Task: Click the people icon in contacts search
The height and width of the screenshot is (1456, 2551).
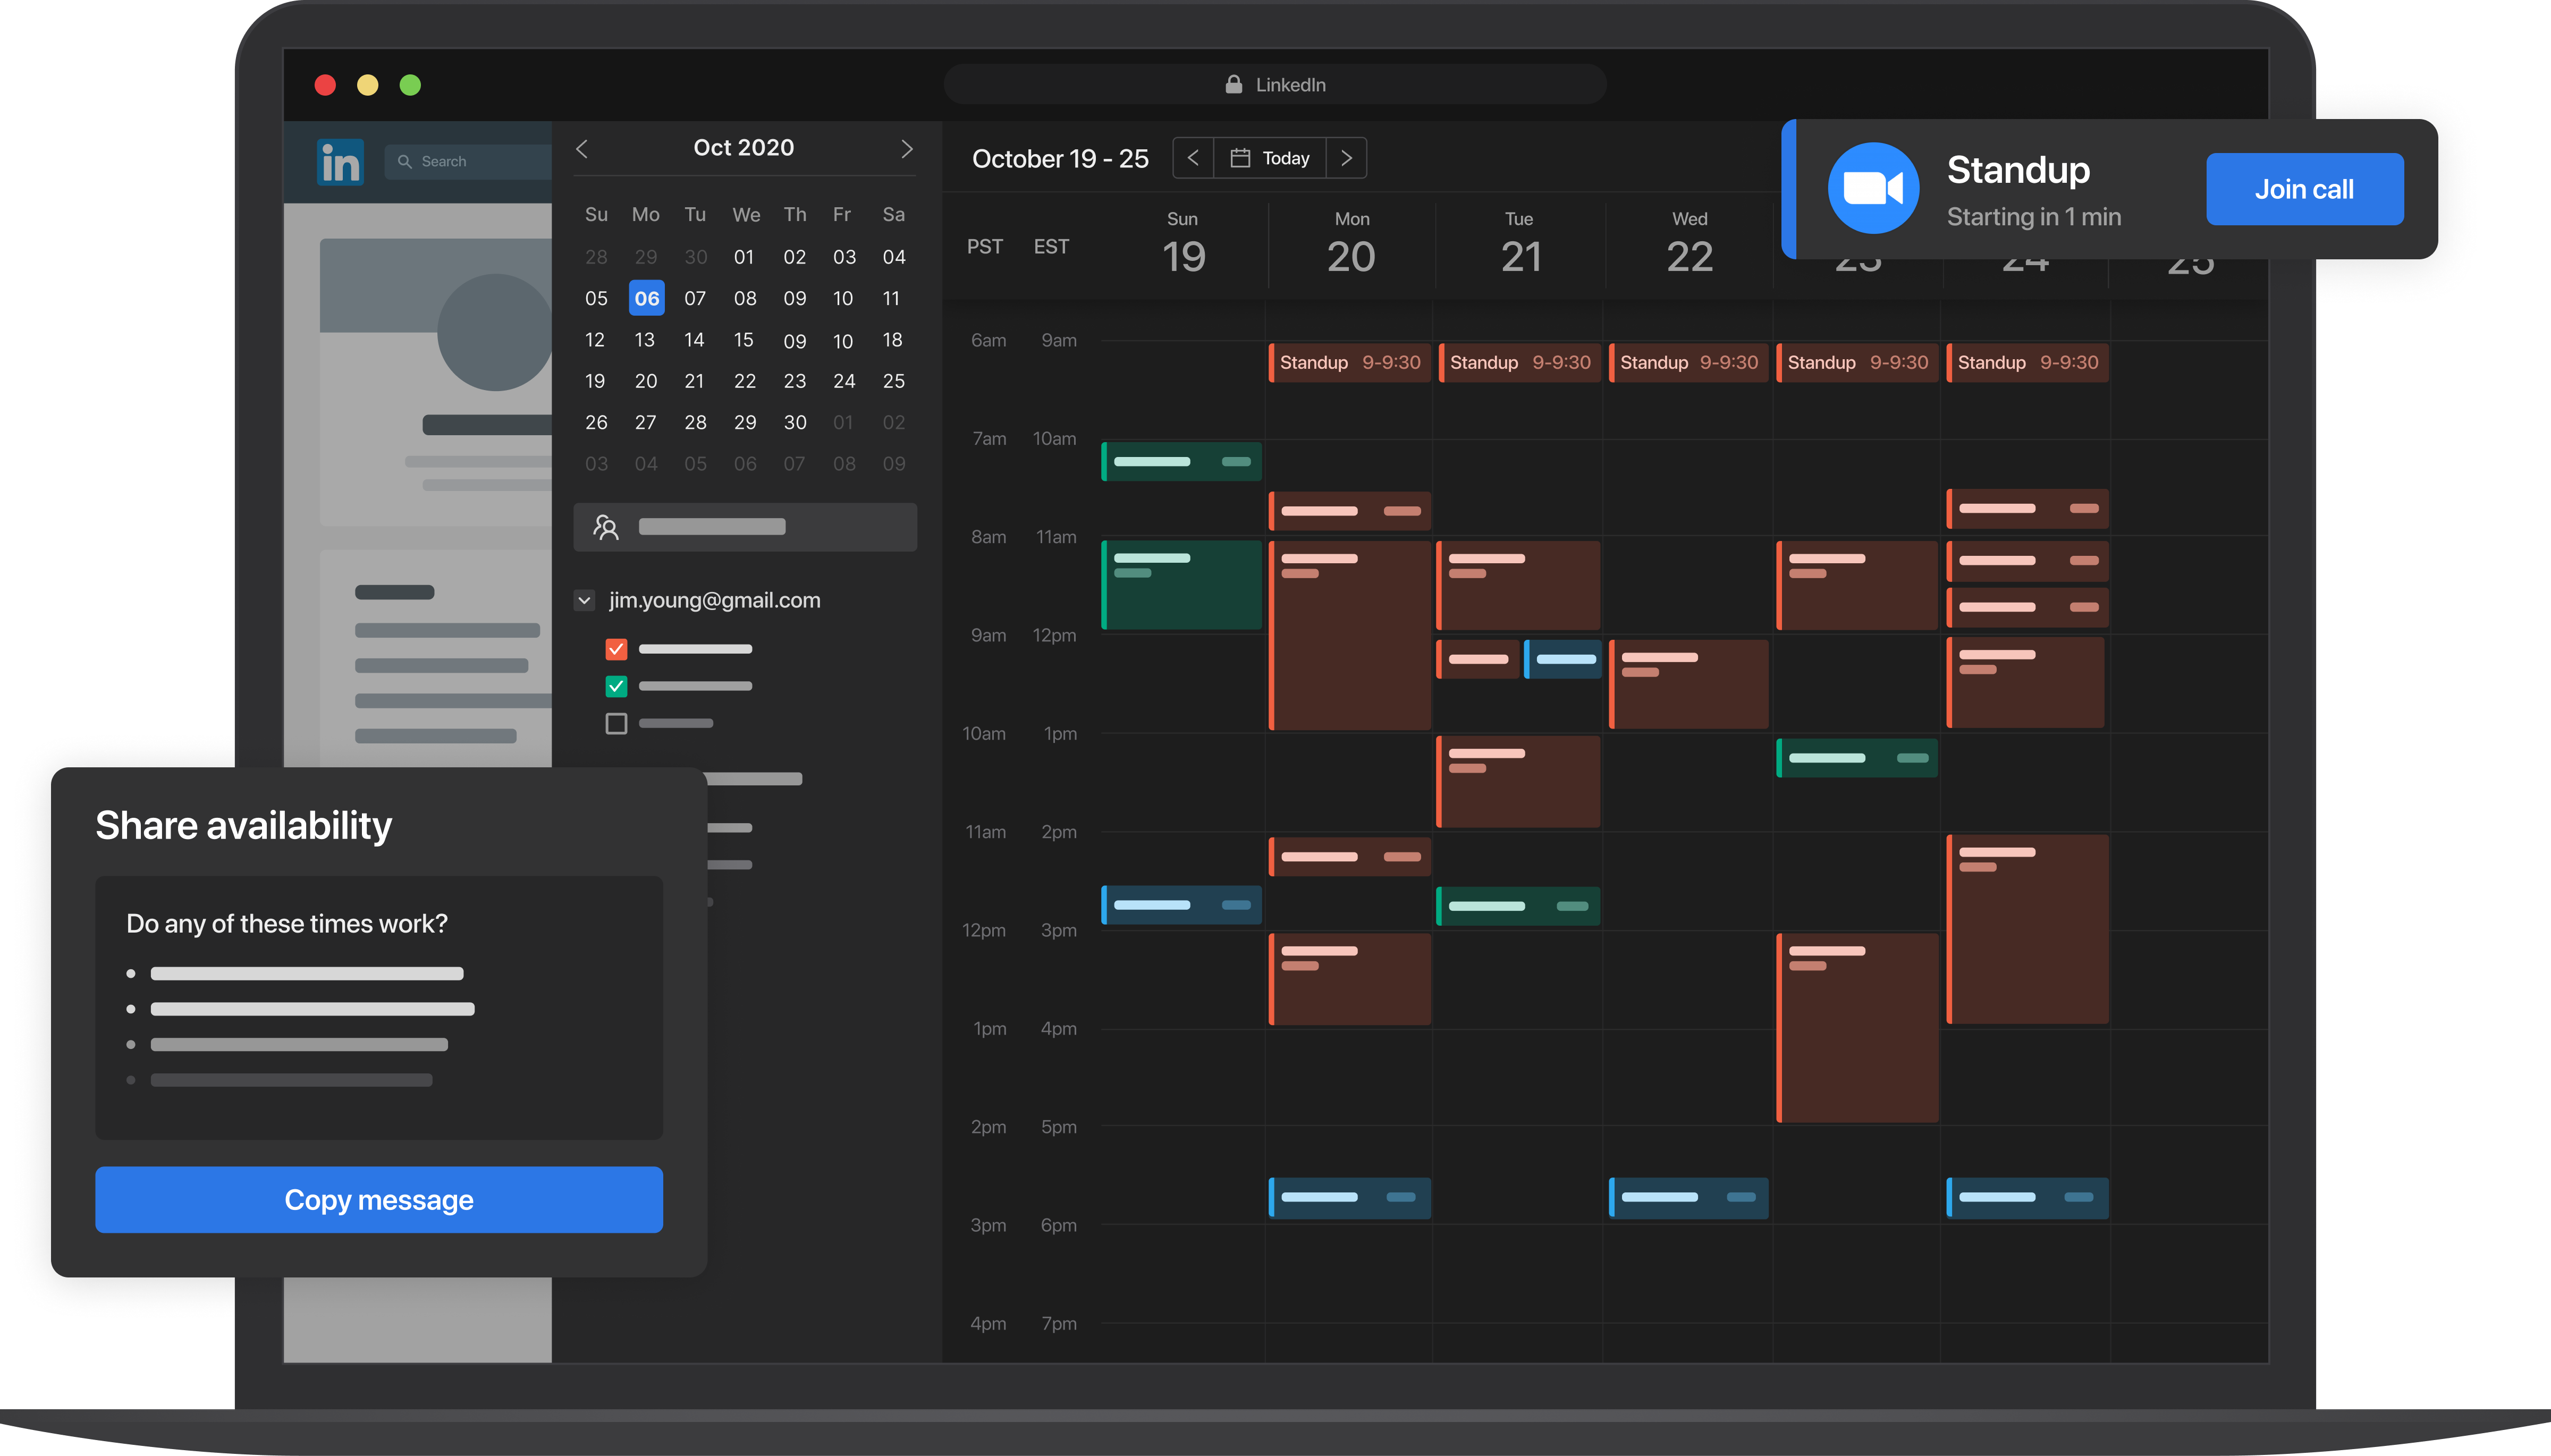Action: tap(606, 527)
